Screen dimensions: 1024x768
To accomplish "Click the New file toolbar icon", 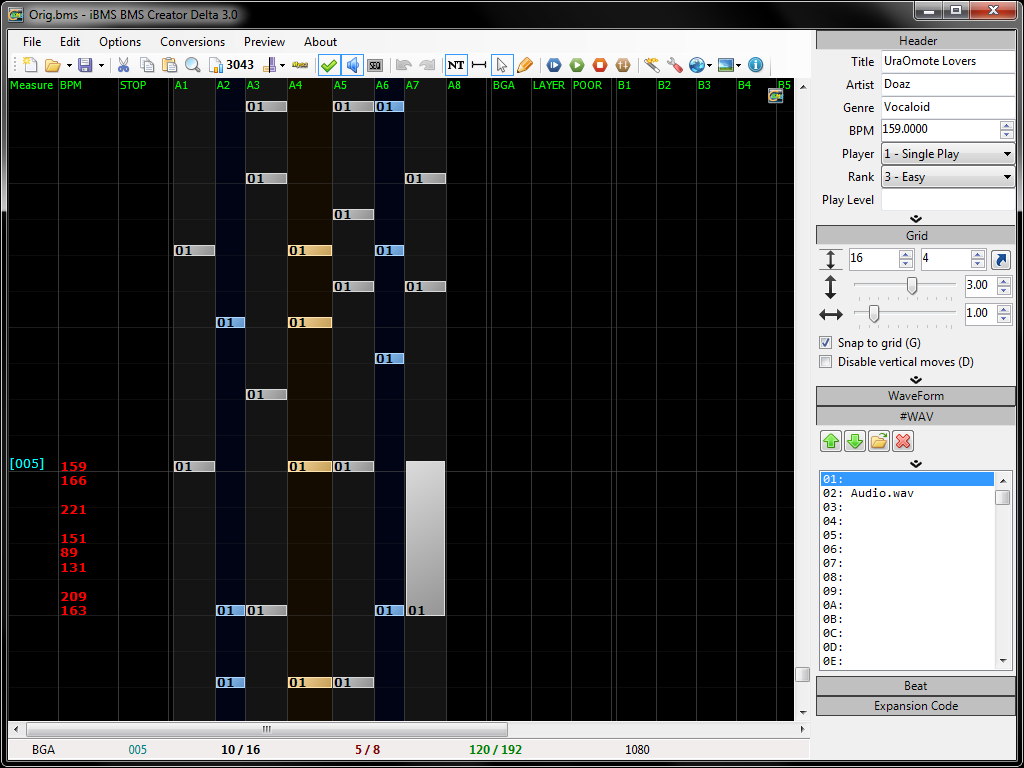I will click(30, 65).
